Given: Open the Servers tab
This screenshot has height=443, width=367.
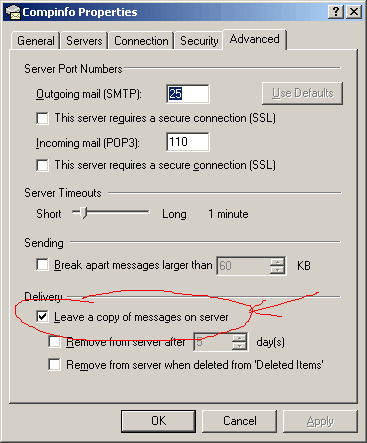Looking at the screenshot, I should tap(84, 41).
